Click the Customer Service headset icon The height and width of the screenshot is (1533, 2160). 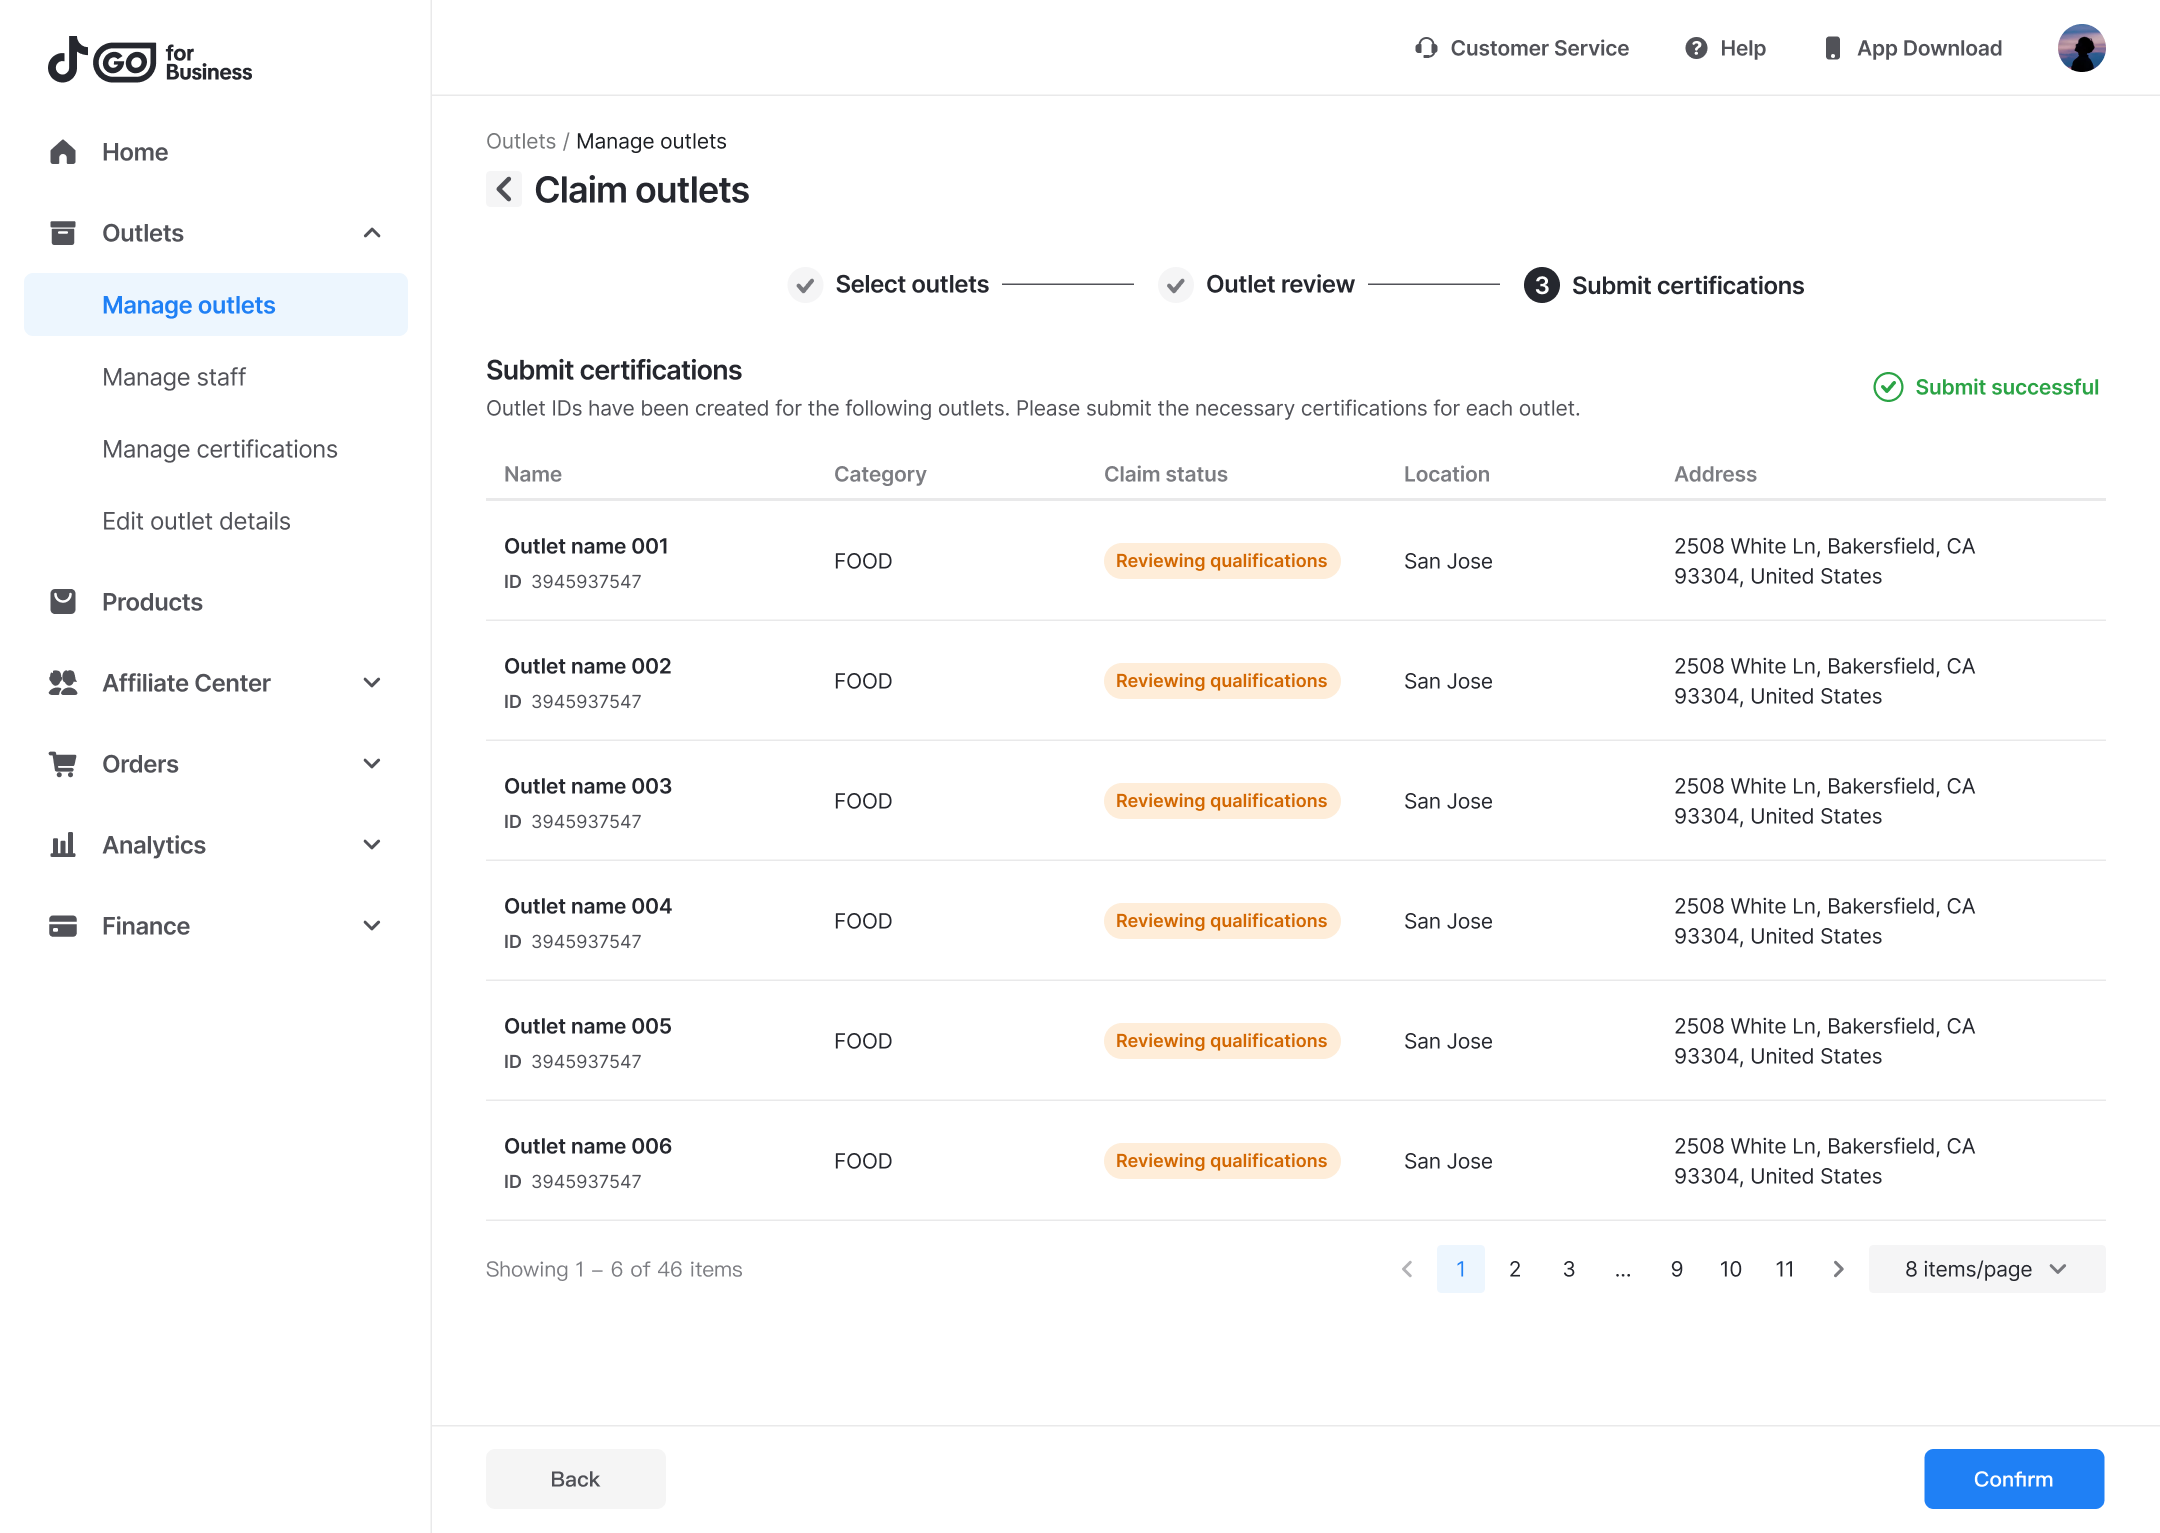1426,48
